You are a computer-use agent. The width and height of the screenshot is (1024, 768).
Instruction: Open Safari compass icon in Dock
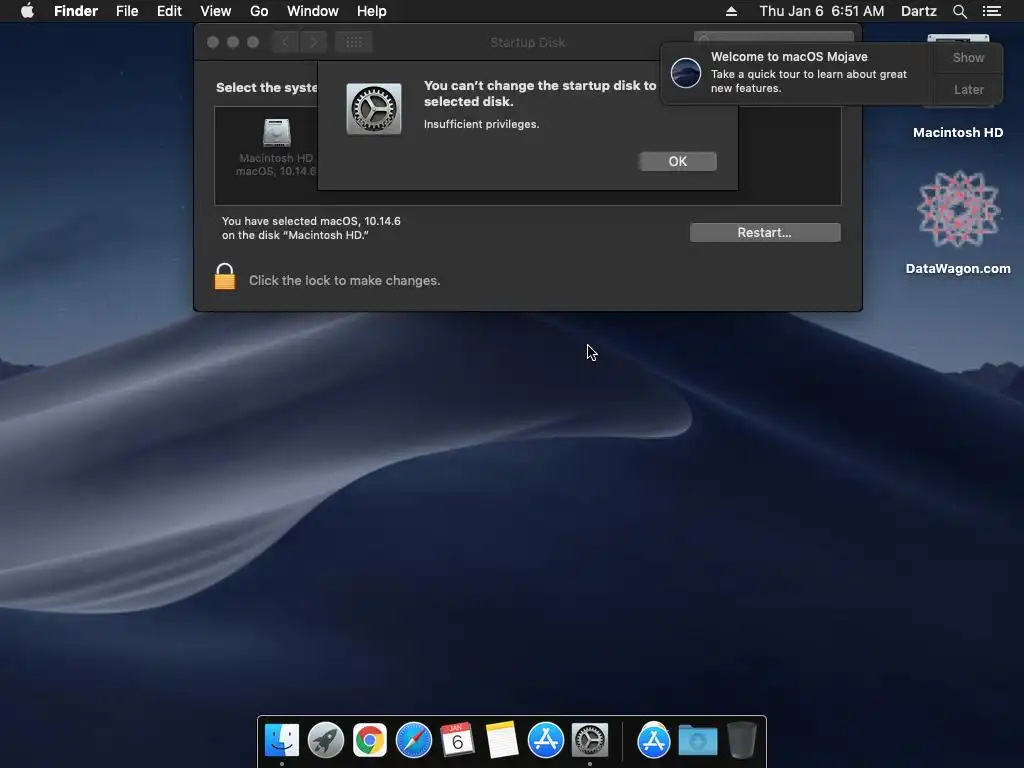pos(414,741)
